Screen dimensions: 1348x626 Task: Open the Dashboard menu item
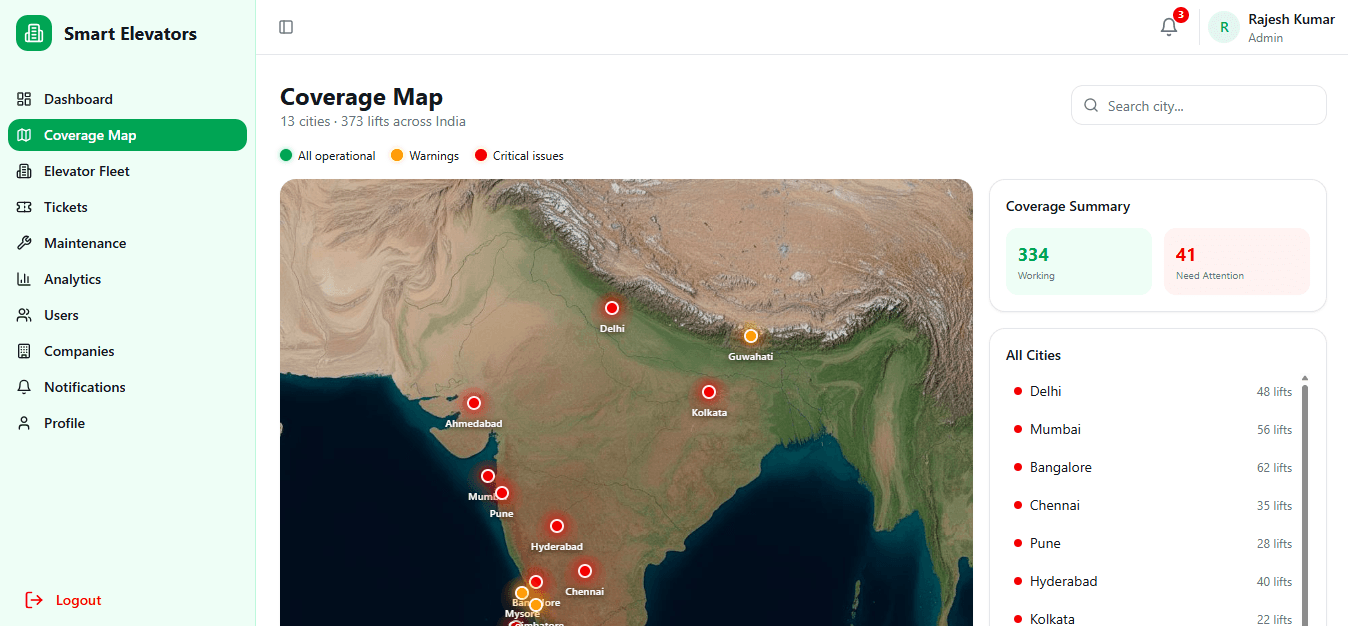[127, 99]
